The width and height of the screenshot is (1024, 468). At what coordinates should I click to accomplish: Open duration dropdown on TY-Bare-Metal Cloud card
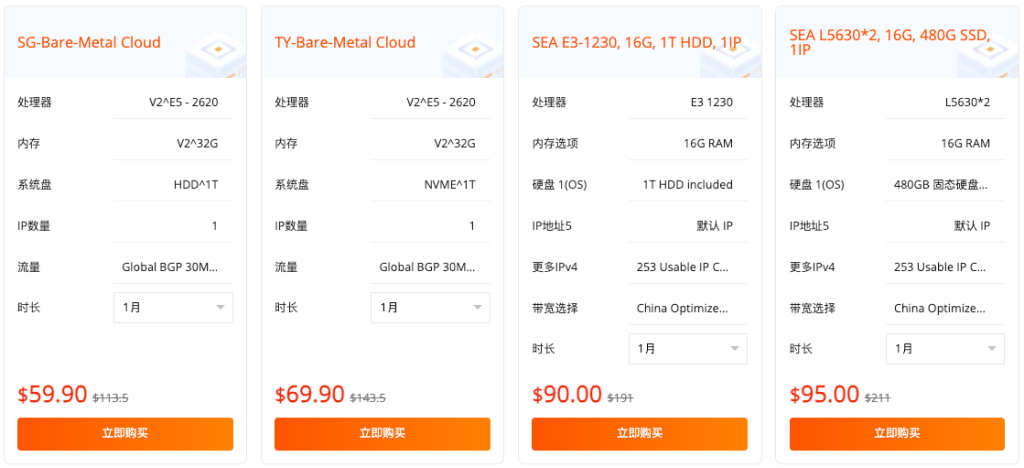(x=430, y=308)
